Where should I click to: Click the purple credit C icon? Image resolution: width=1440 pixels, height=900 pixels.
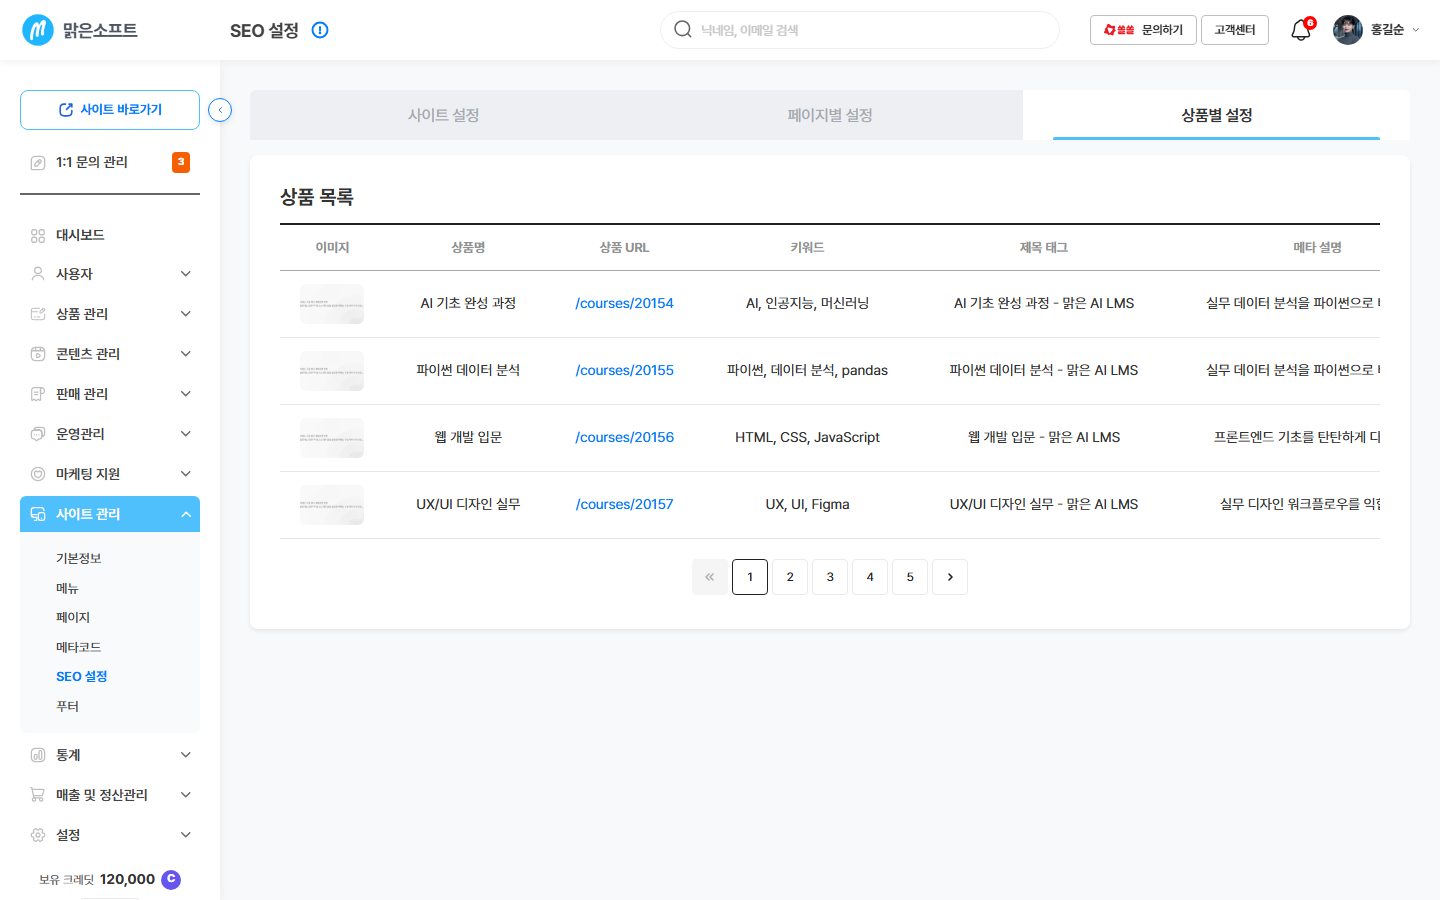click(171, 879)
